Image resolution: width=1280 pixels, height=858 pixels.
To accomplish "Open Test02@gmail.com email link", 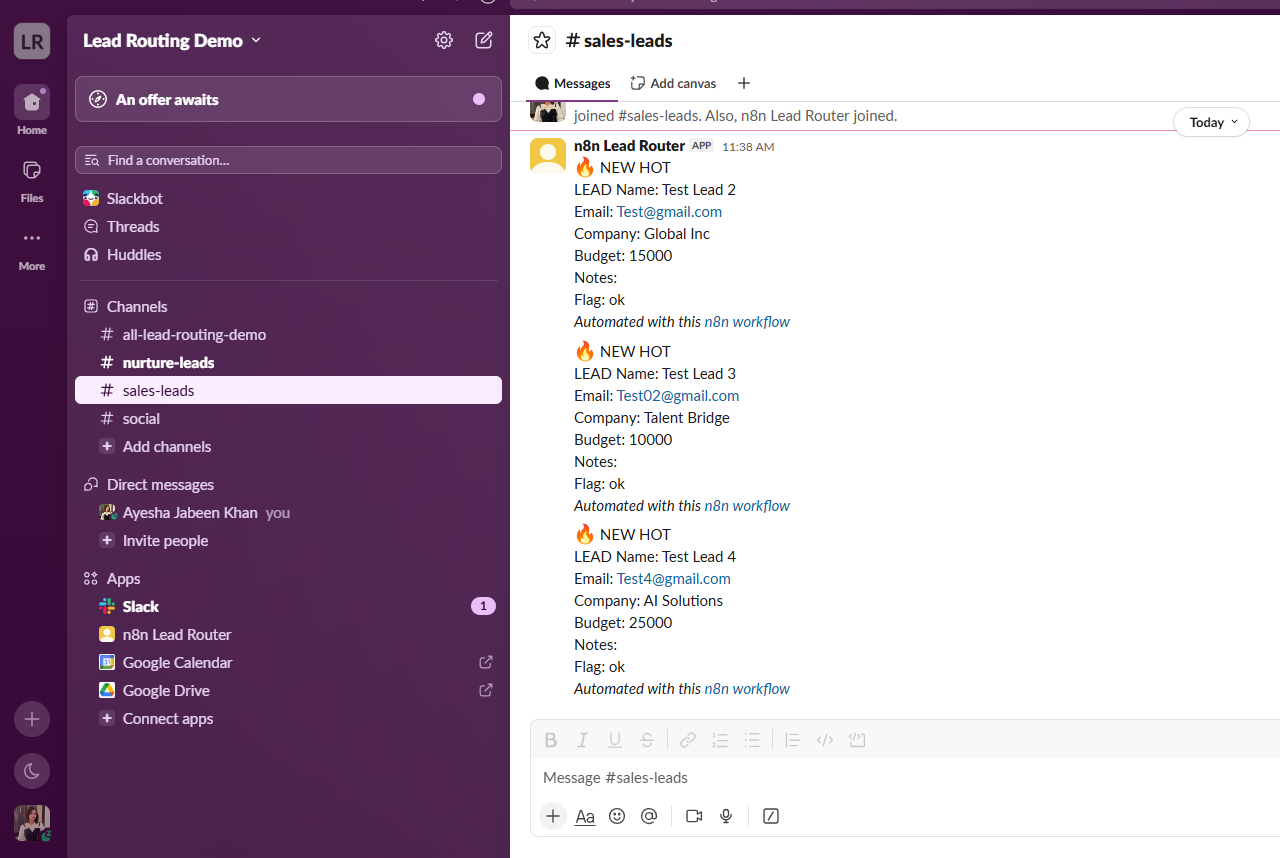I will click(x=678, y=396).
